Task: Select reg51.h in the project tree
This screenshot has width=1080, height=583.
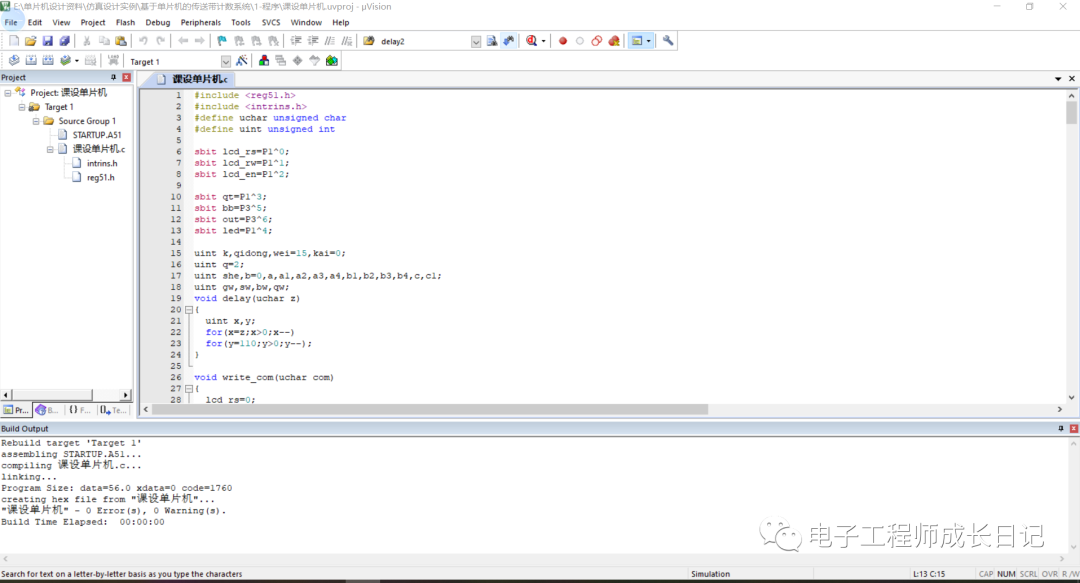Action: [x=100, y=177]
